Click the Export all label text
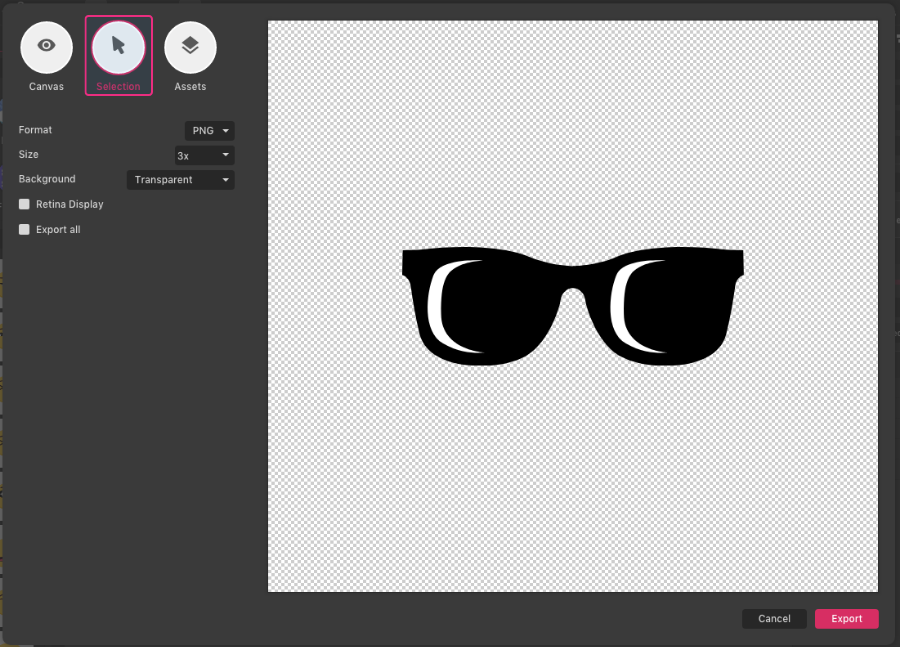The height and width of the screenshot is (647, 900). 58,229
